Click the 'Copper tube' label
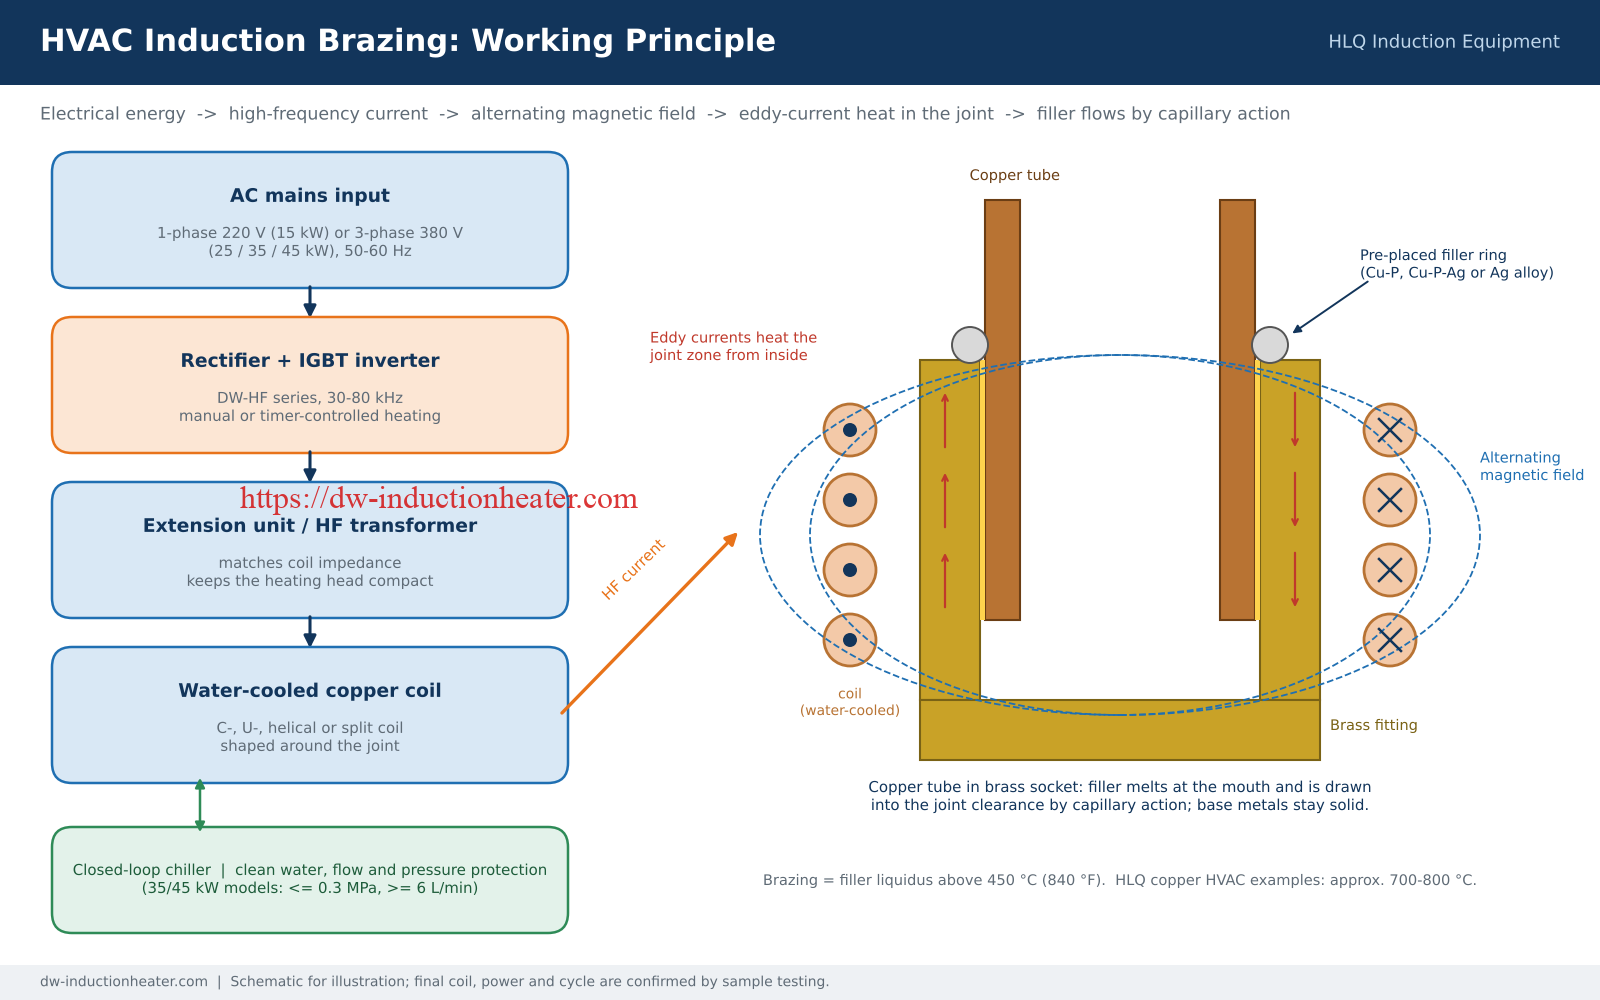 click(x=1014, y=175)
